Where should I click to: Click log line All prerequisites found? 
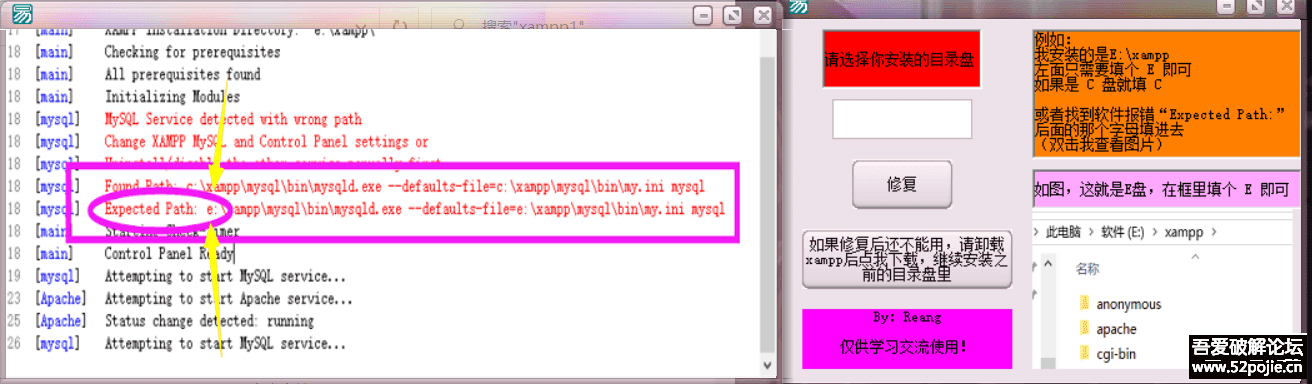click(x=182, y=75)
